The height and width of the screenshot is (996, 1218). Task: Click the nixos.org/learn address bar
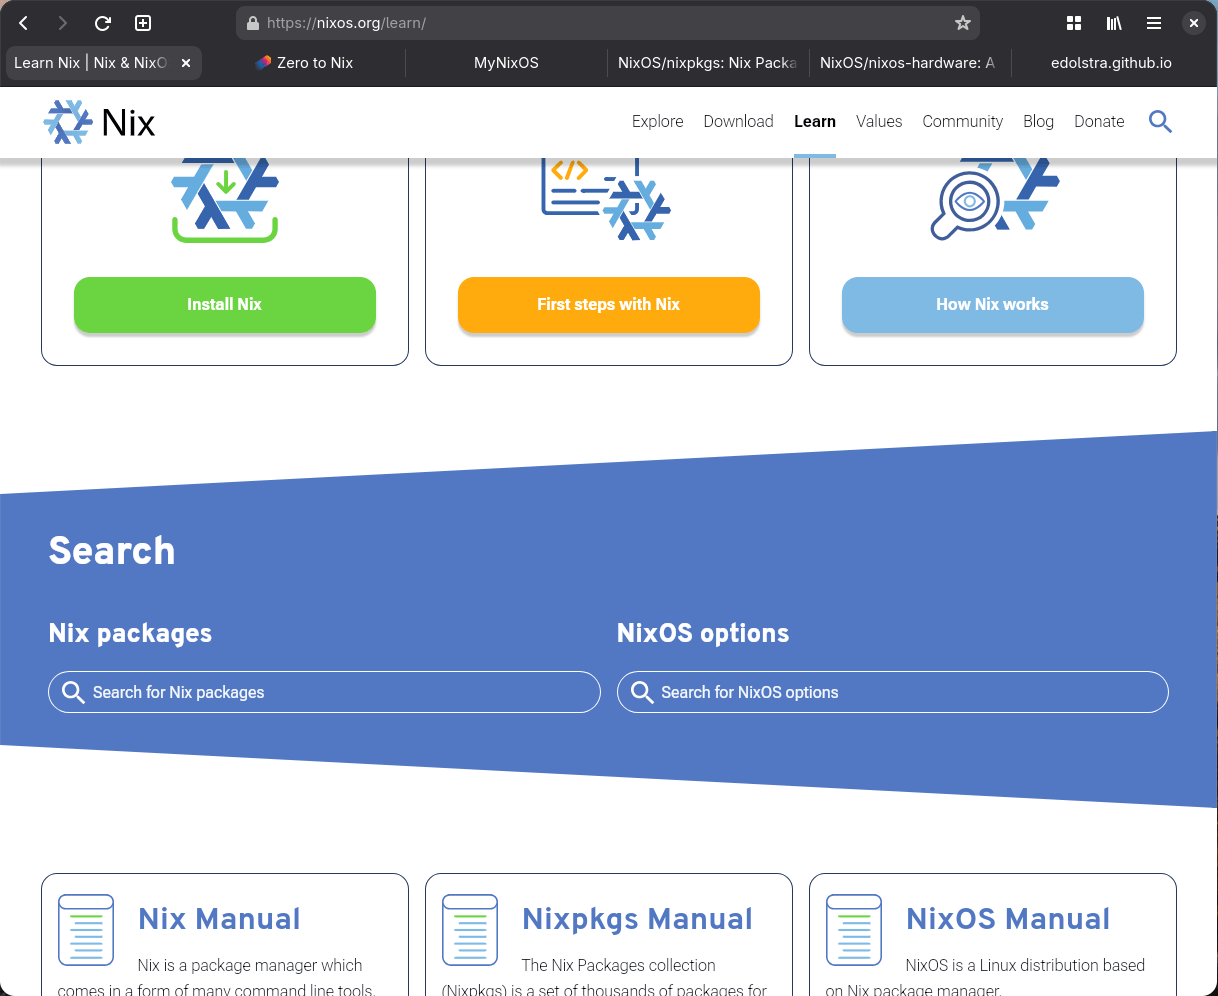[608, 23]
